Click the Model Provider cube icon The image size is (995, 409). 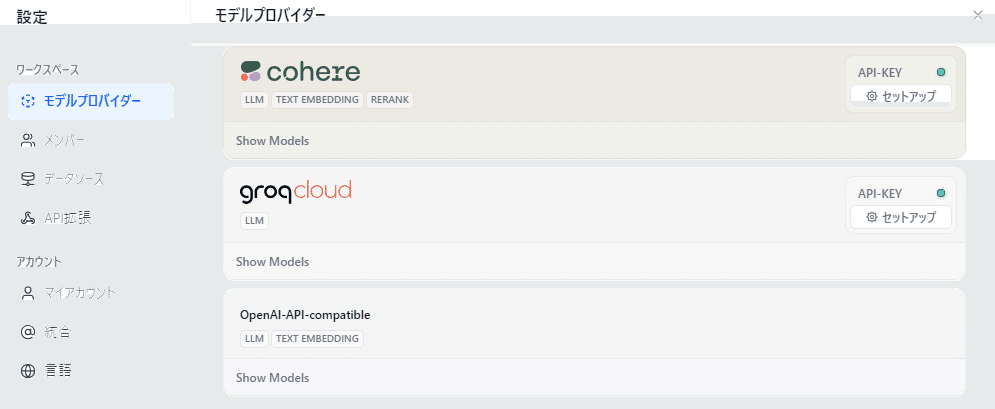tap(28, 101)
